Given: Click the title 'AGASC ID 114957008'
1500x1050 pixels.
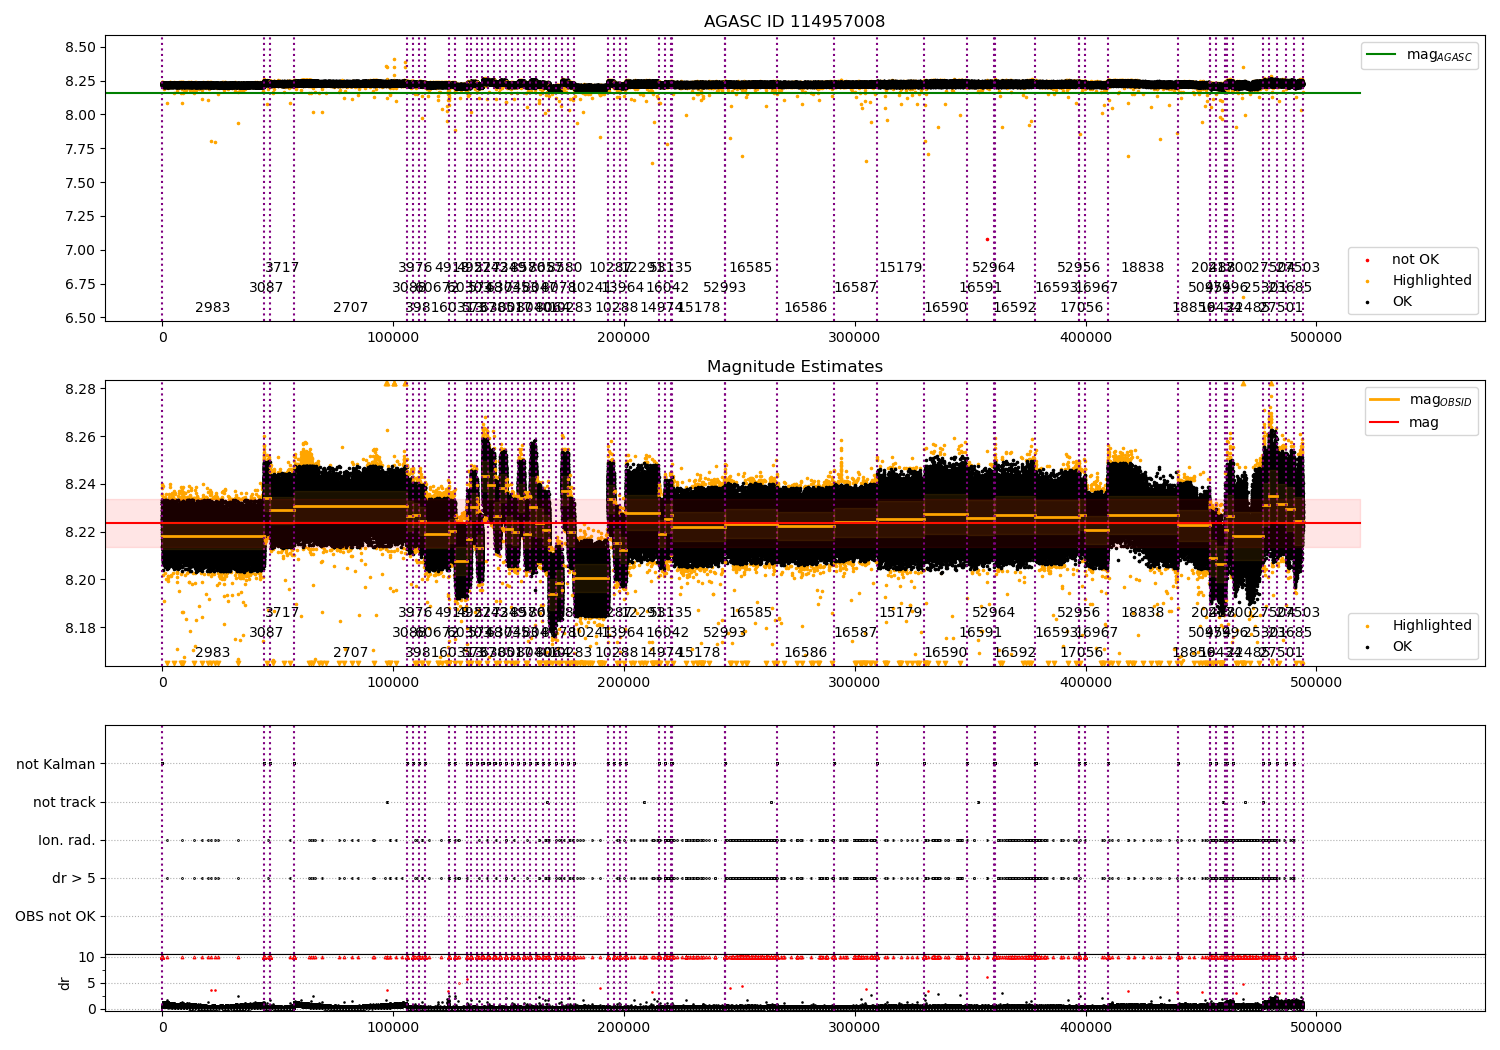Looking at the screenshot, I should coord(794,22).
